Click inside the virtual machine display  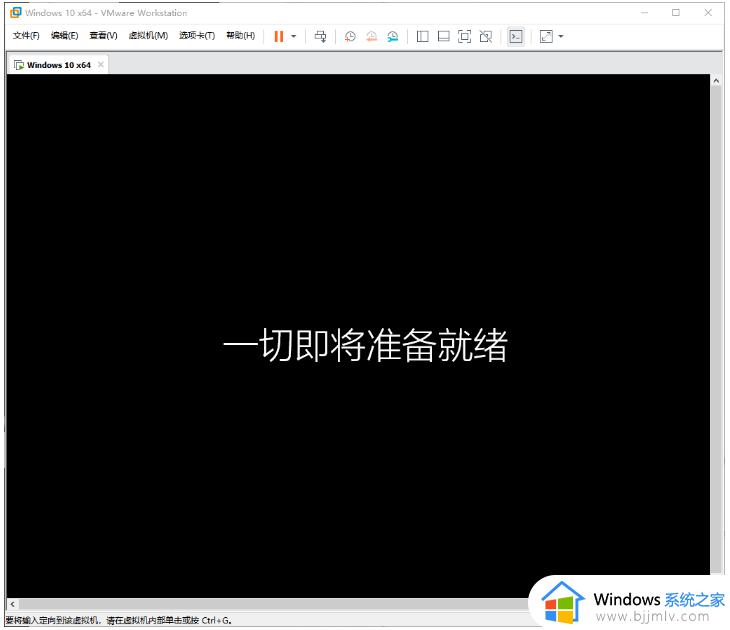358,335
